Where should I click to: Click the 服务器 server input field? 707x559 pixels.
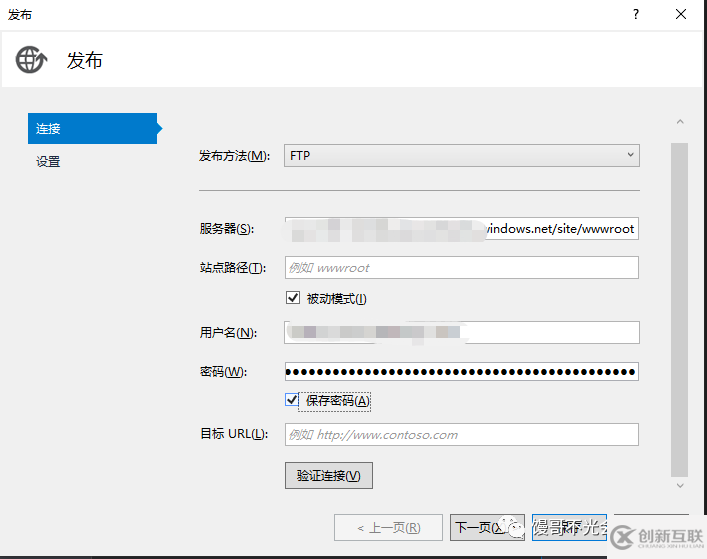pos(462,229)
